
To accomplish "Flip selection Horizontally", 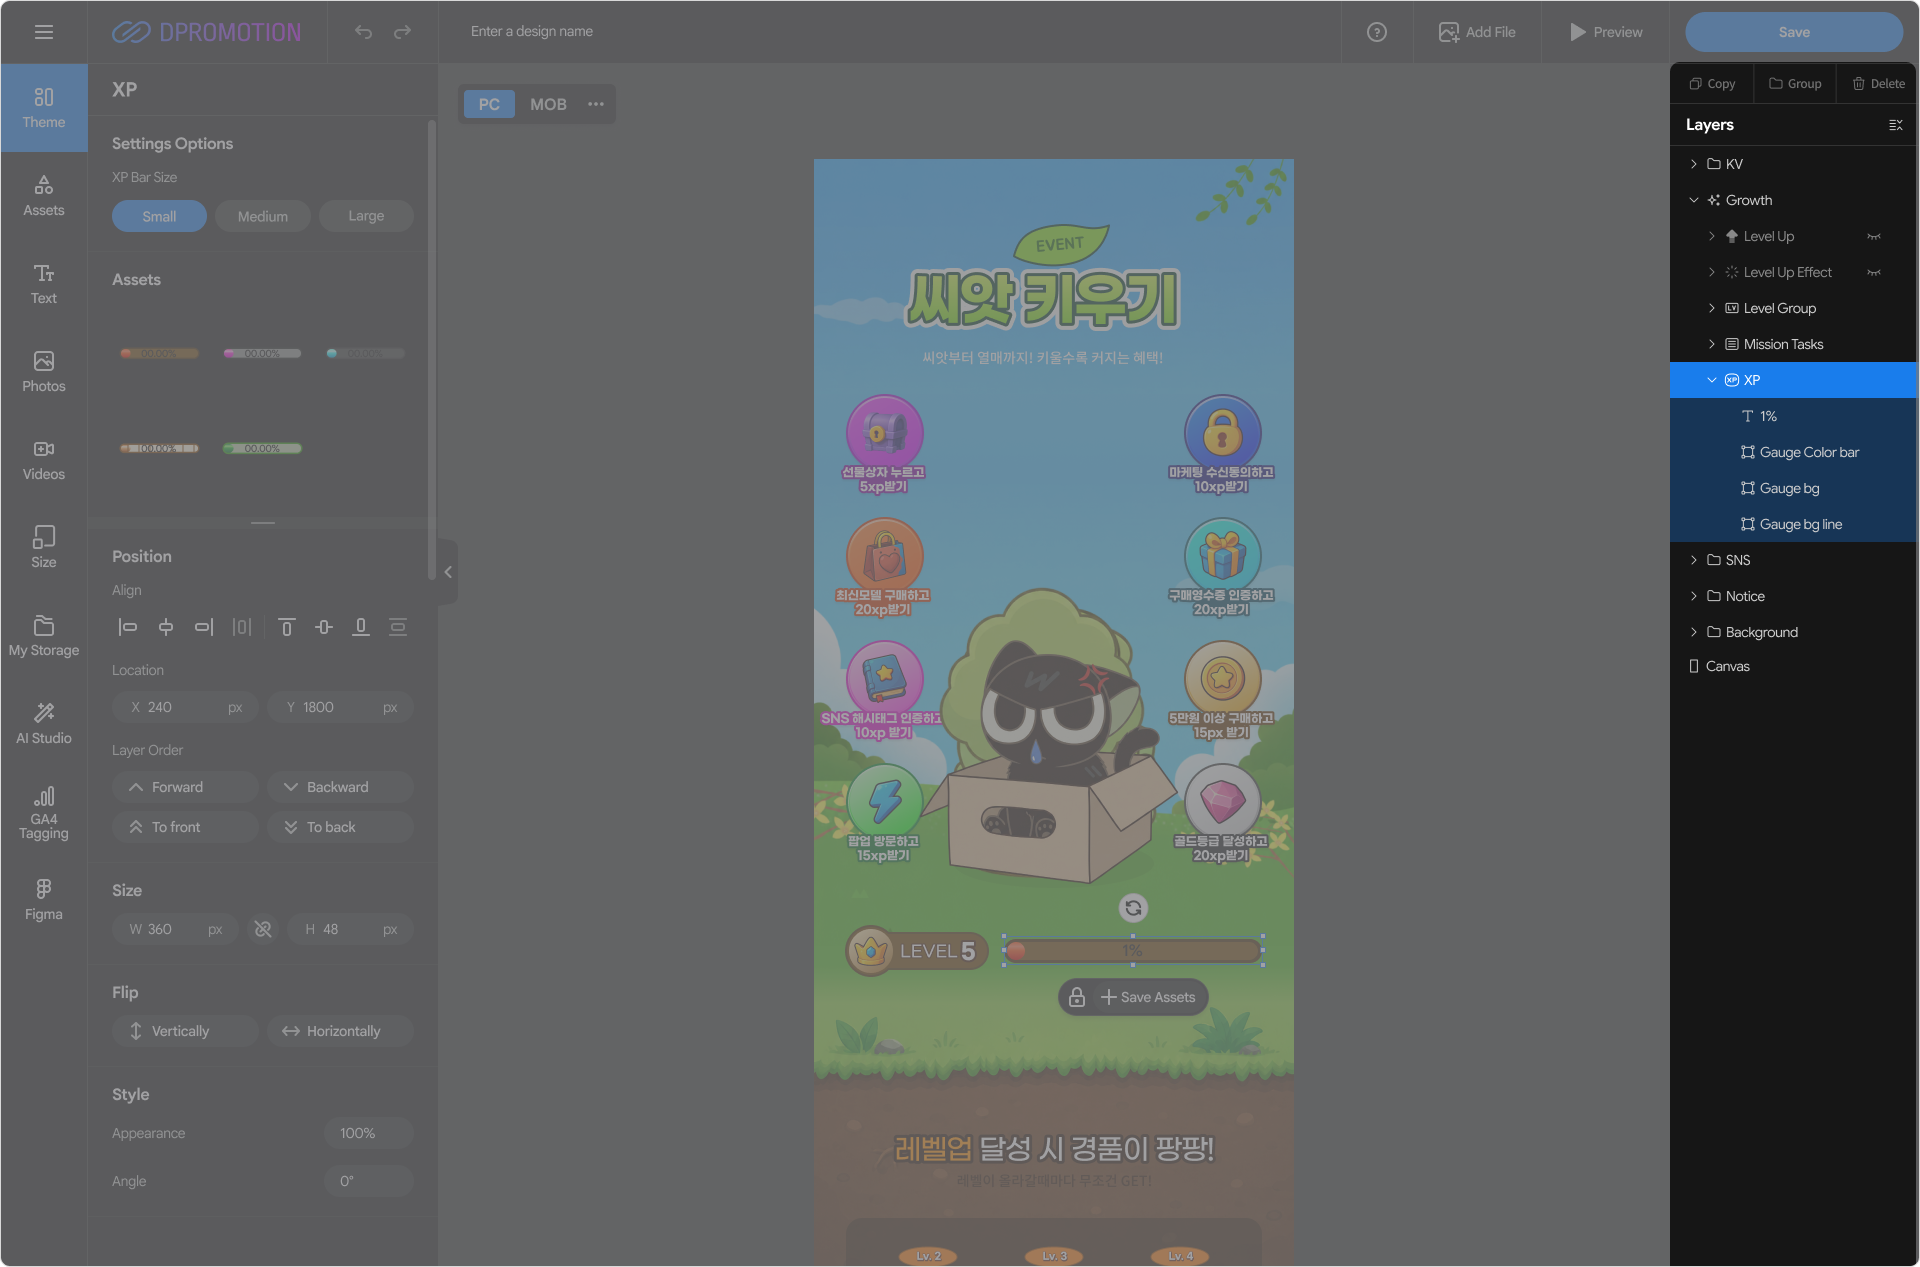I will tap(340, 1031).
